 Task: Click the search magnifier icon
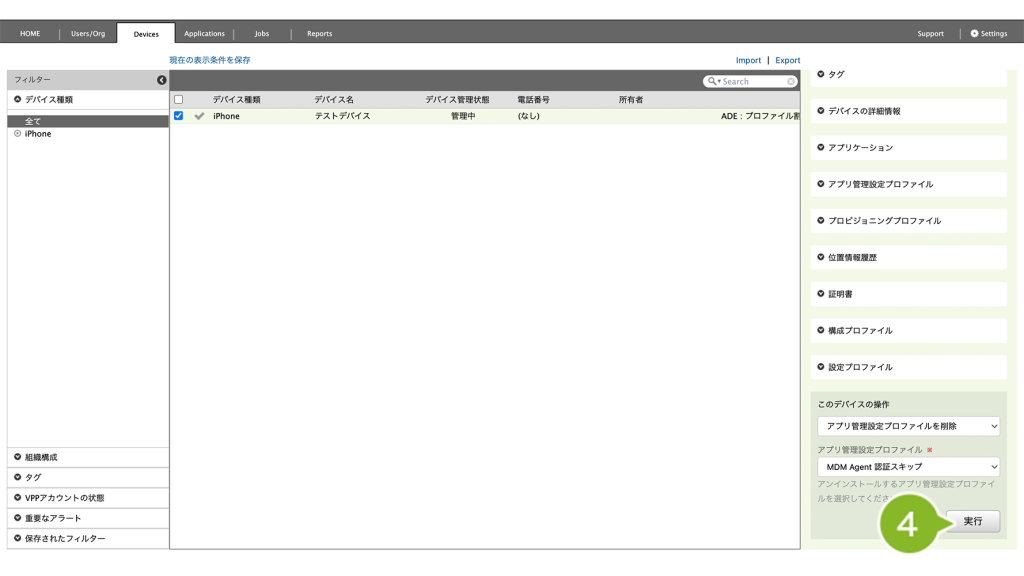(712, 82)
